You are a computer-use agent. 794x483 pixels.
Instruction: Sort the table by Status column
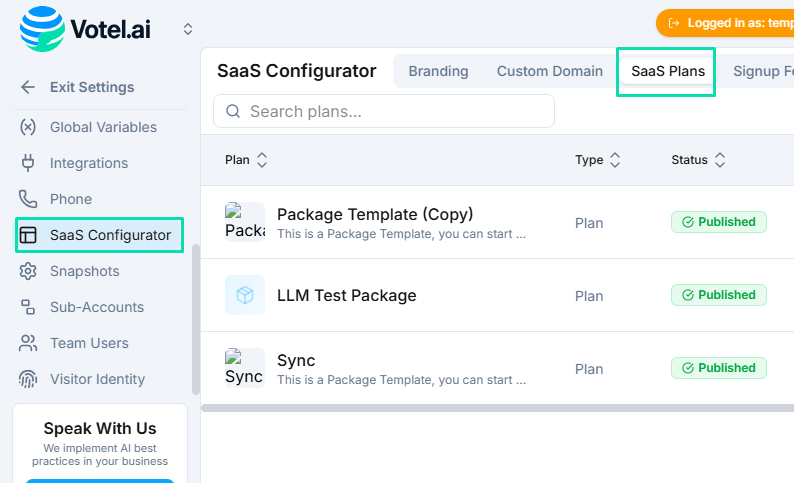click(698, 160)
